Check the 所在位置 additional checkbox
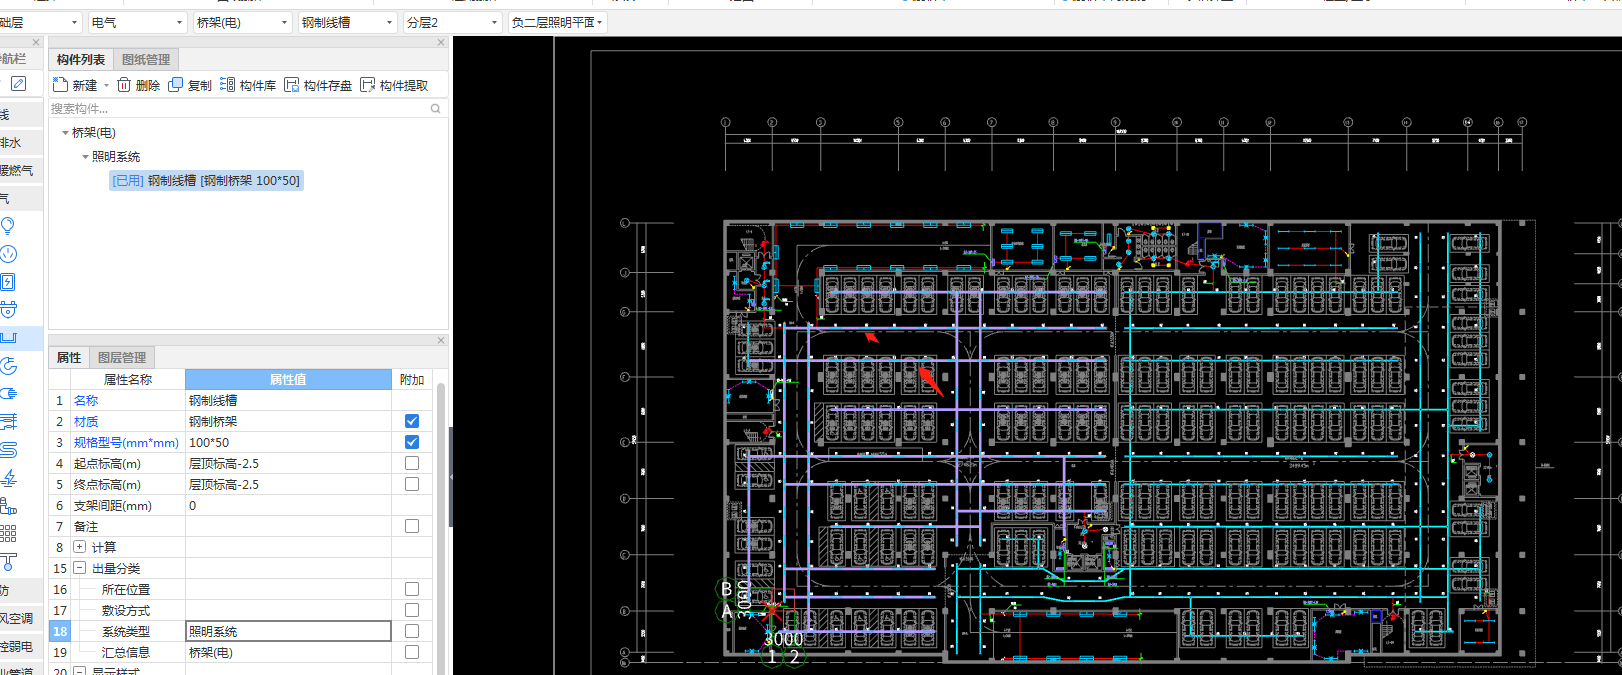This screenshot has width=1622, height=675. point(412,589)
